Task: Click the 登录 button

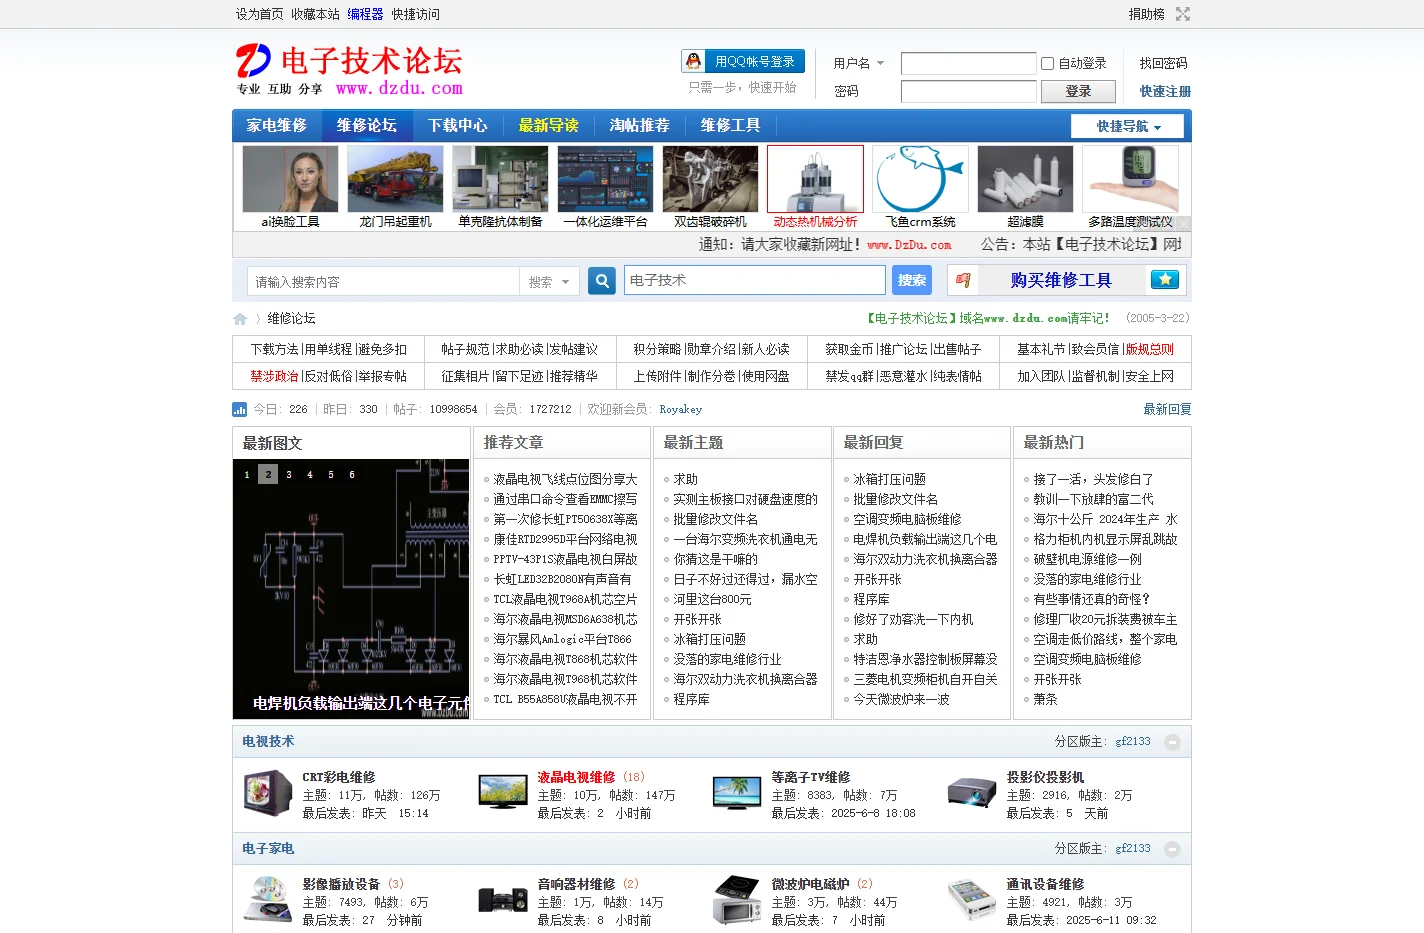Action: tap(1078, 91)
